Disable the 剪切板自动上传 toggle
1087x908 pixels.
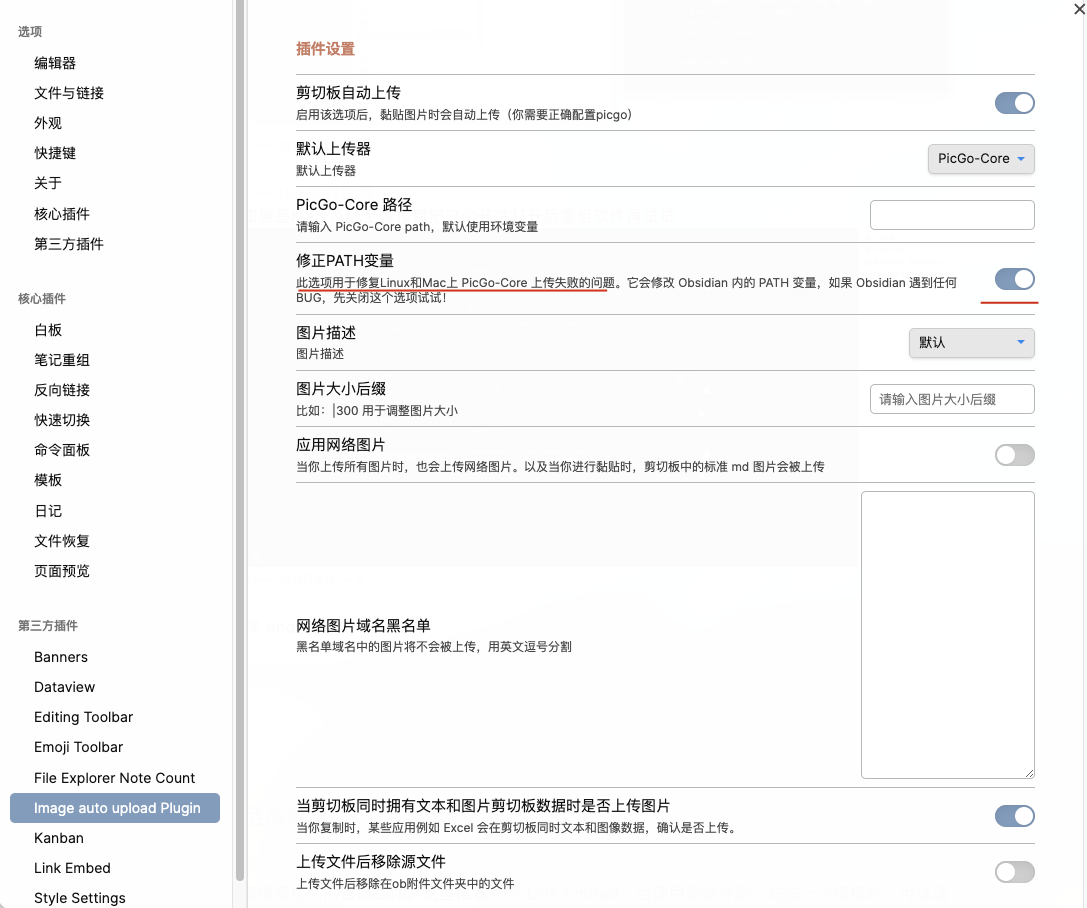[1014, 103]
